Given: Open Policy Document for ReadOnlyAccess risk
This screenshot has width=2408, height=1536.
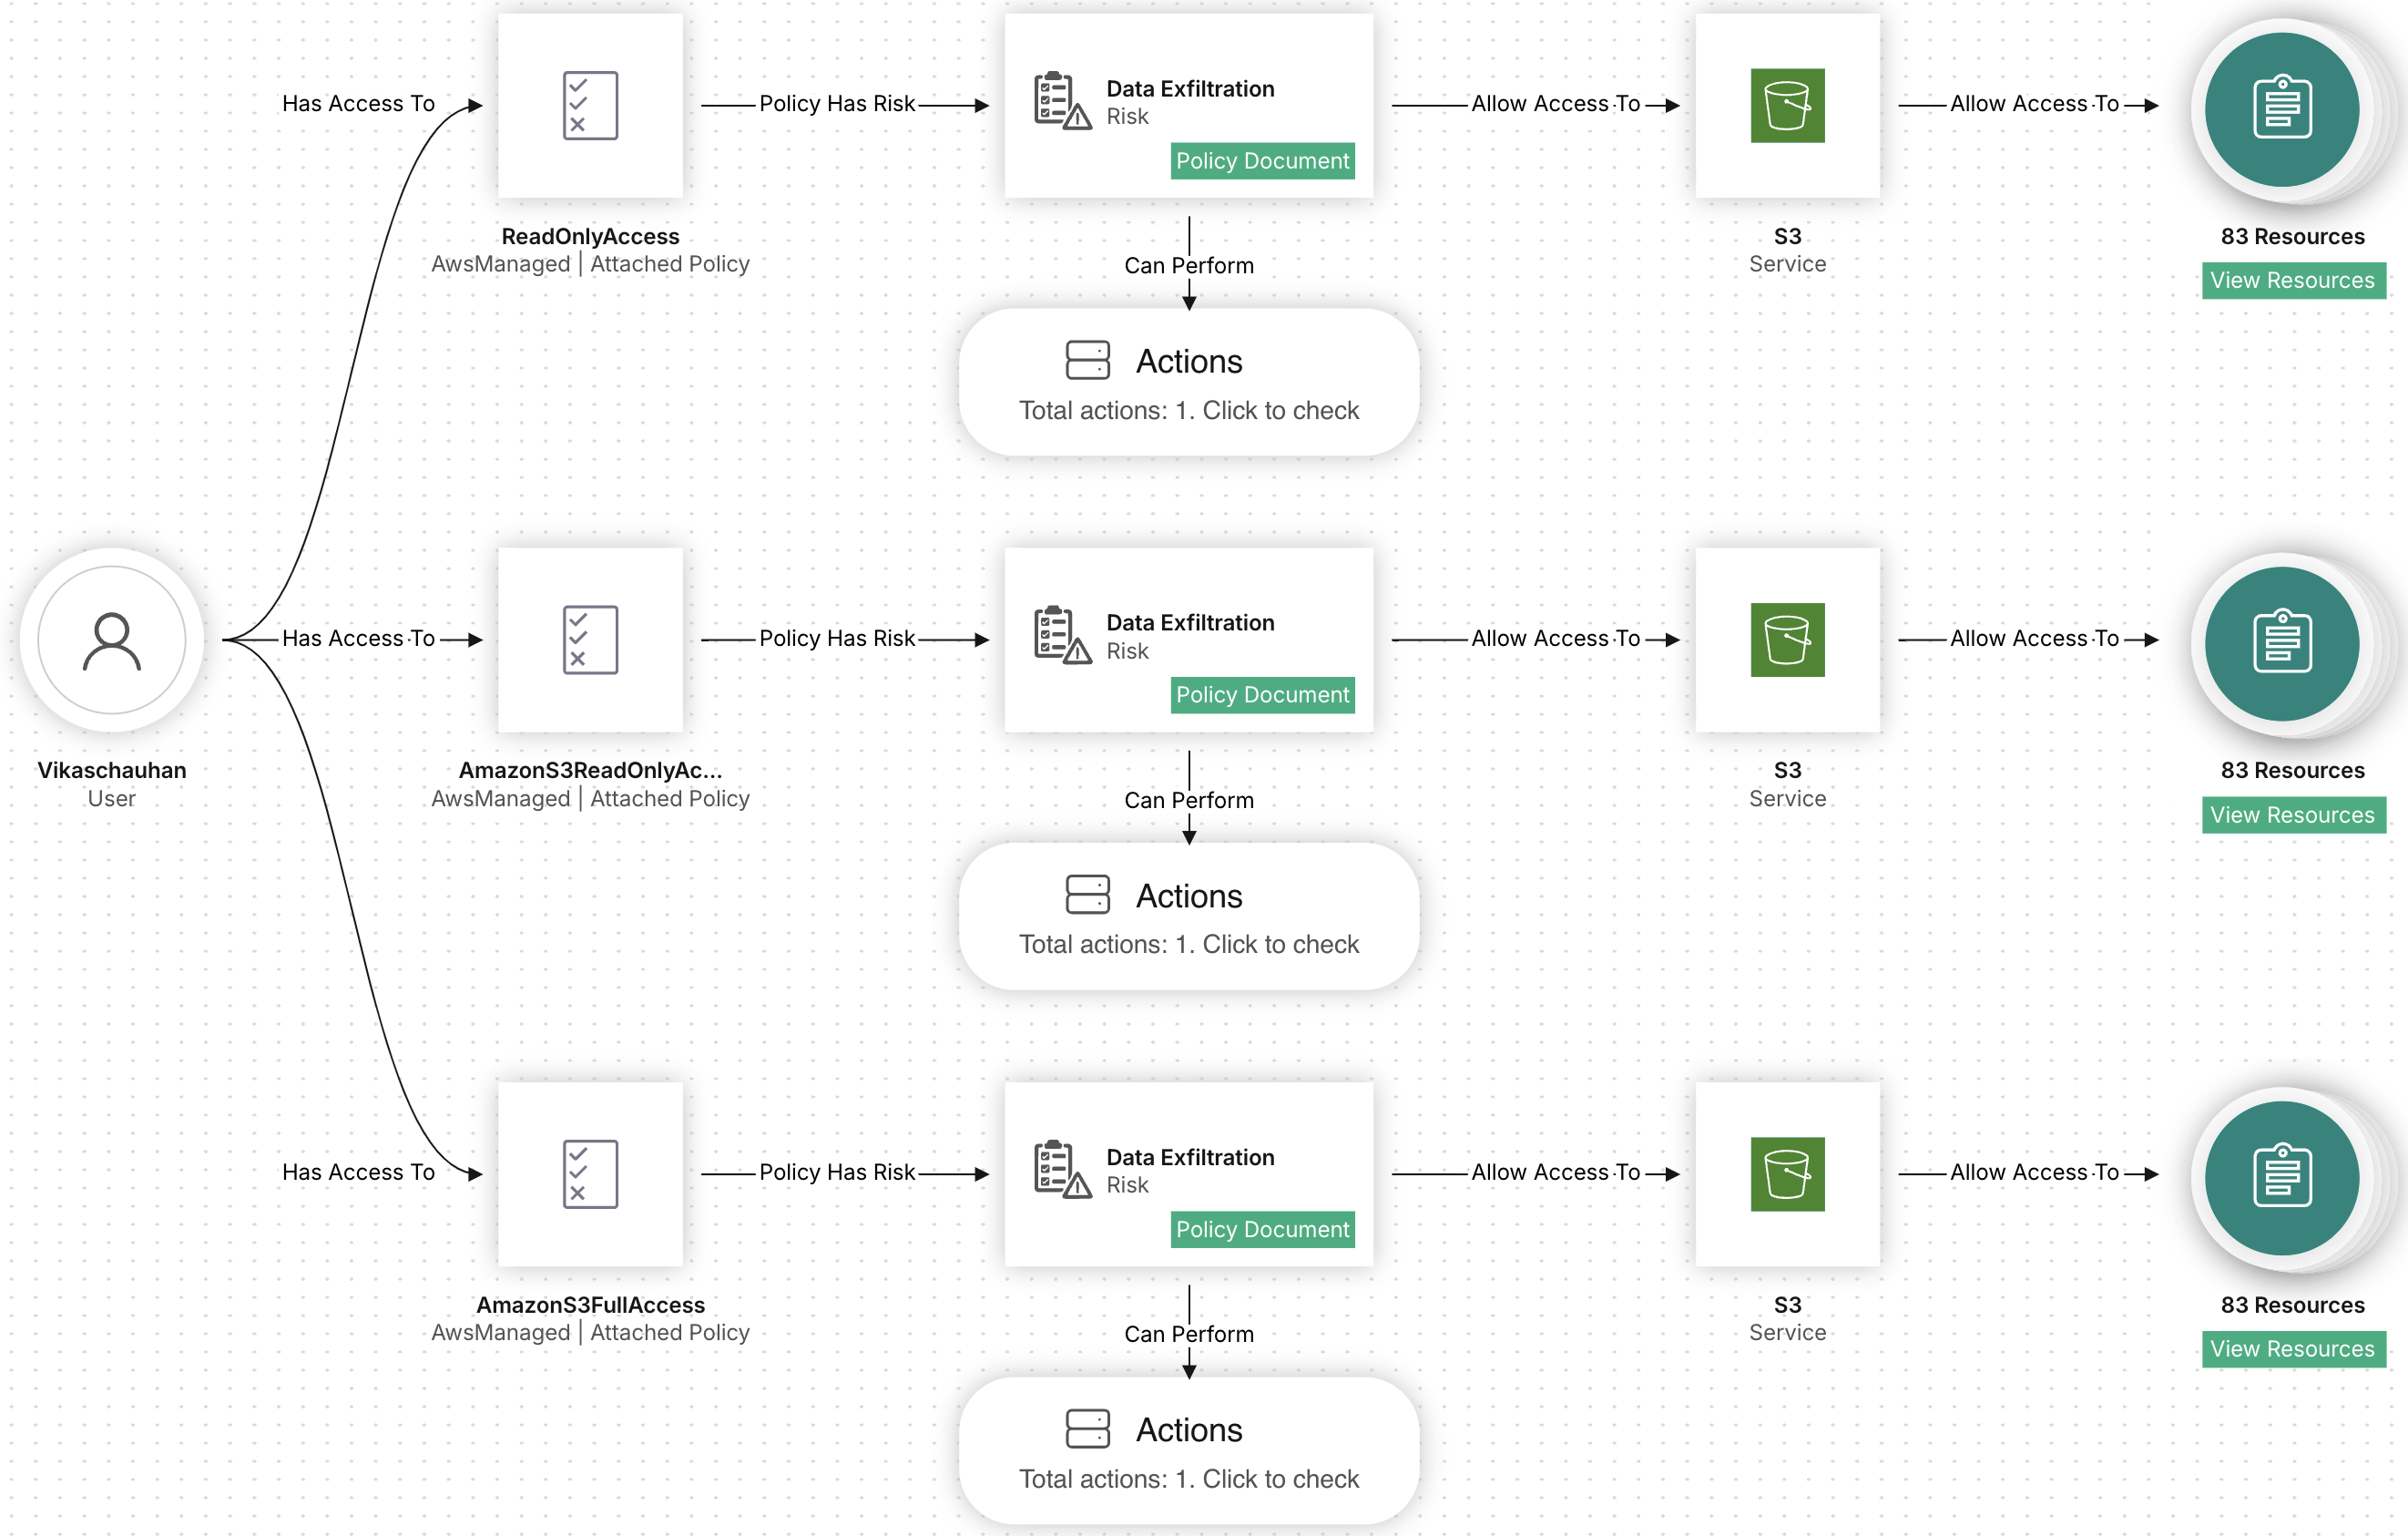Looking at the screenshot, I should [1262, 161].
